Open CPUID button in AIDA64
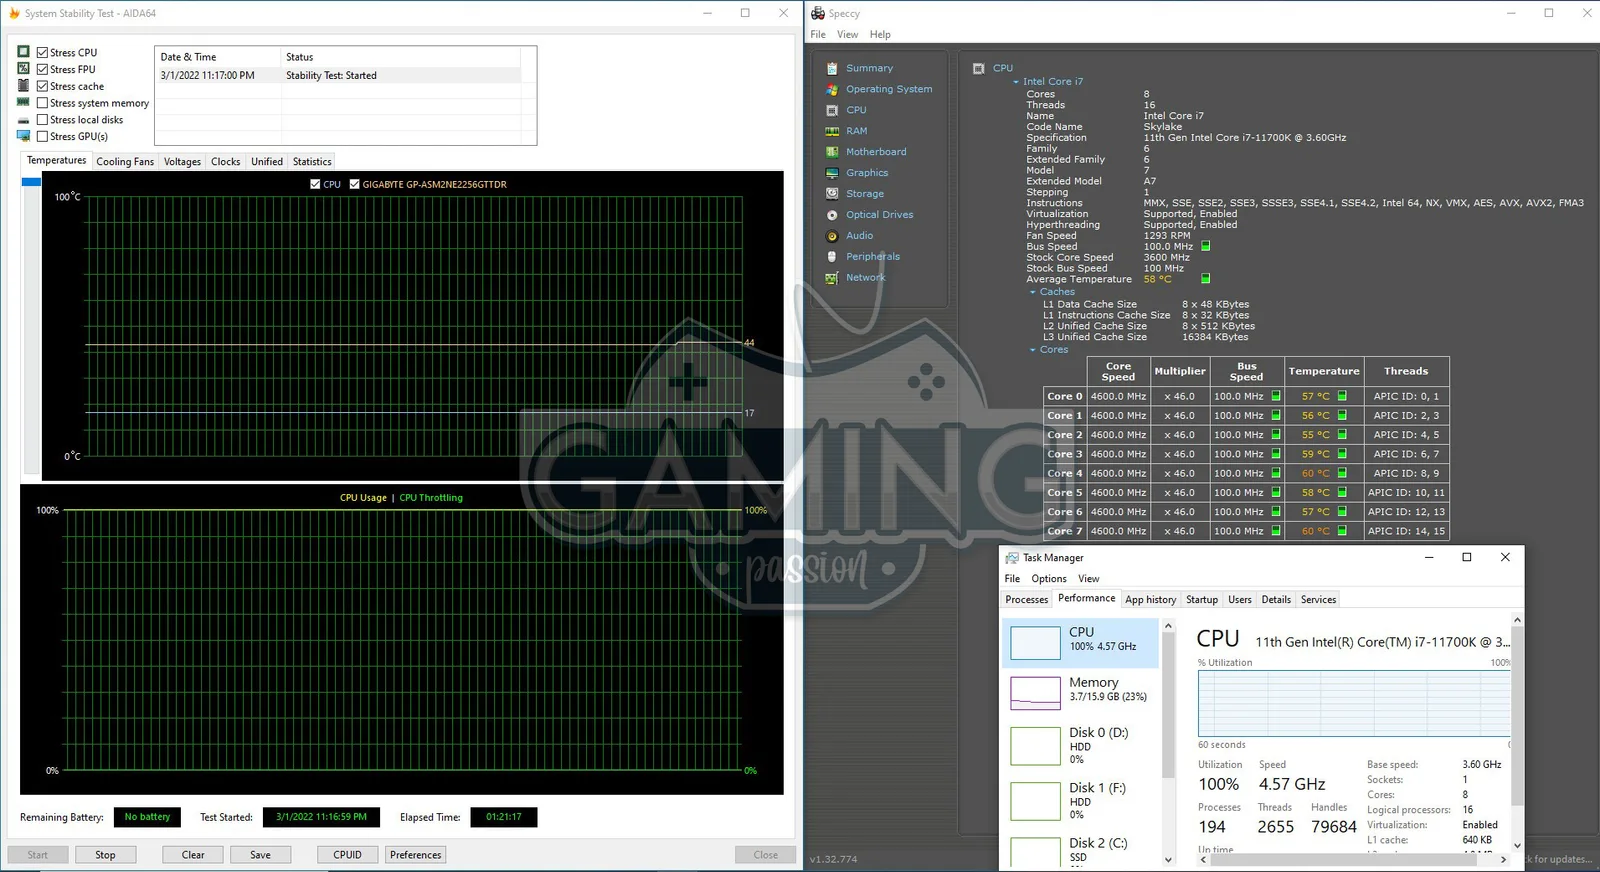The height and width of the screenshot is (872, 1600). 348,855
